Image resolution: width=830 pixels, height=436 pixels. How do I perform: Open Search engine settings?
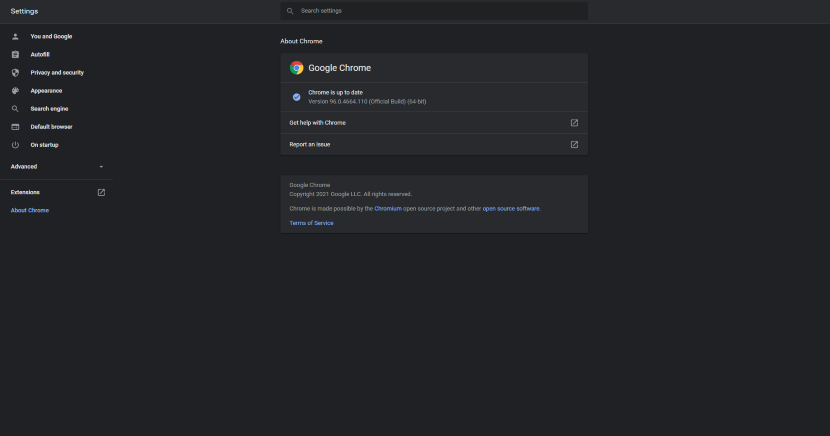(49, 108)
